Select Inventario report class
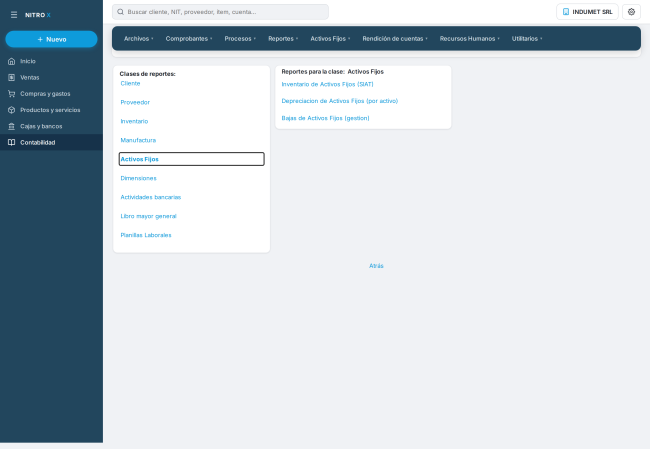650x449 pixels. coord(134,121)
